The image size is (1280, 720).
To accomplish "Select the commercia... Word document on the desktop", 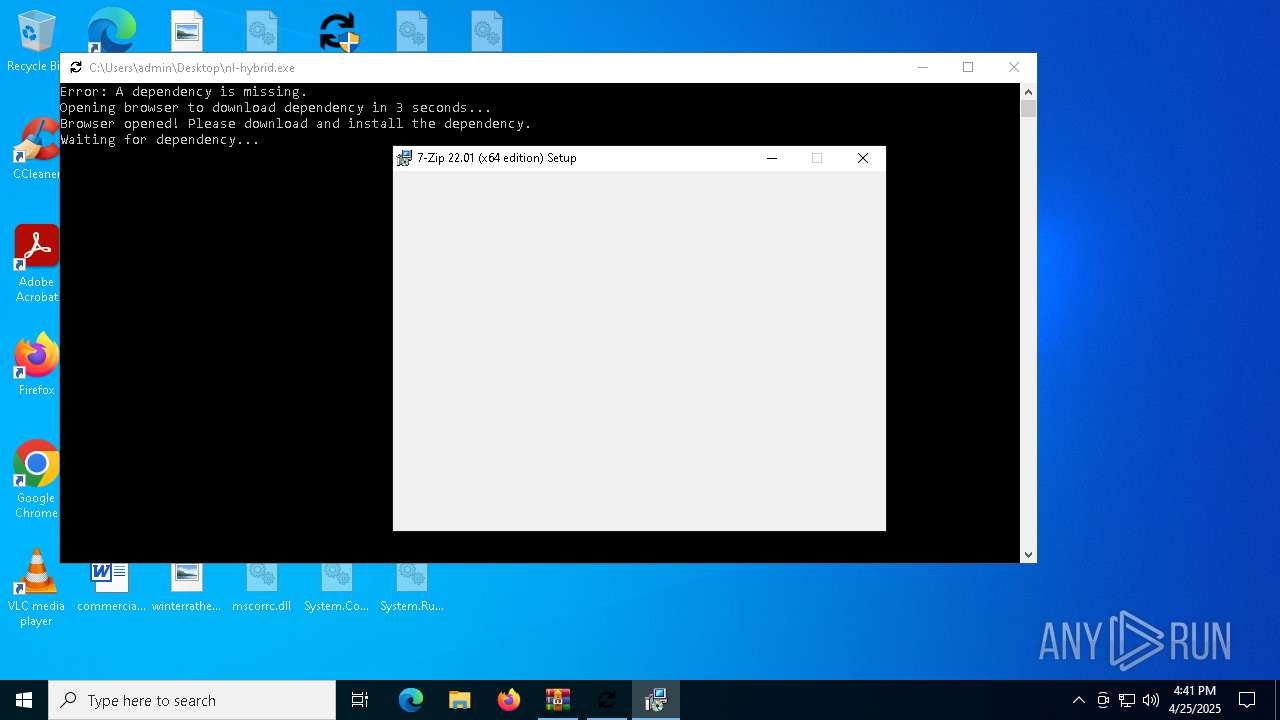I will point(111,588).
